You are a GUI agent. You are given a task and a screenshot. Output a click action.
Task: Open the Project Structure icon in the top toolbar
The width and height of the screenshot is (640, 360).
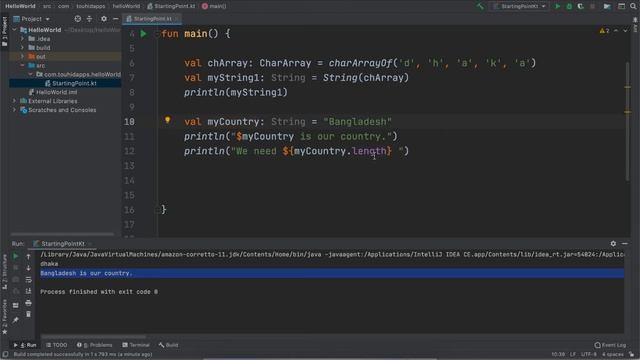coord(607,6)
